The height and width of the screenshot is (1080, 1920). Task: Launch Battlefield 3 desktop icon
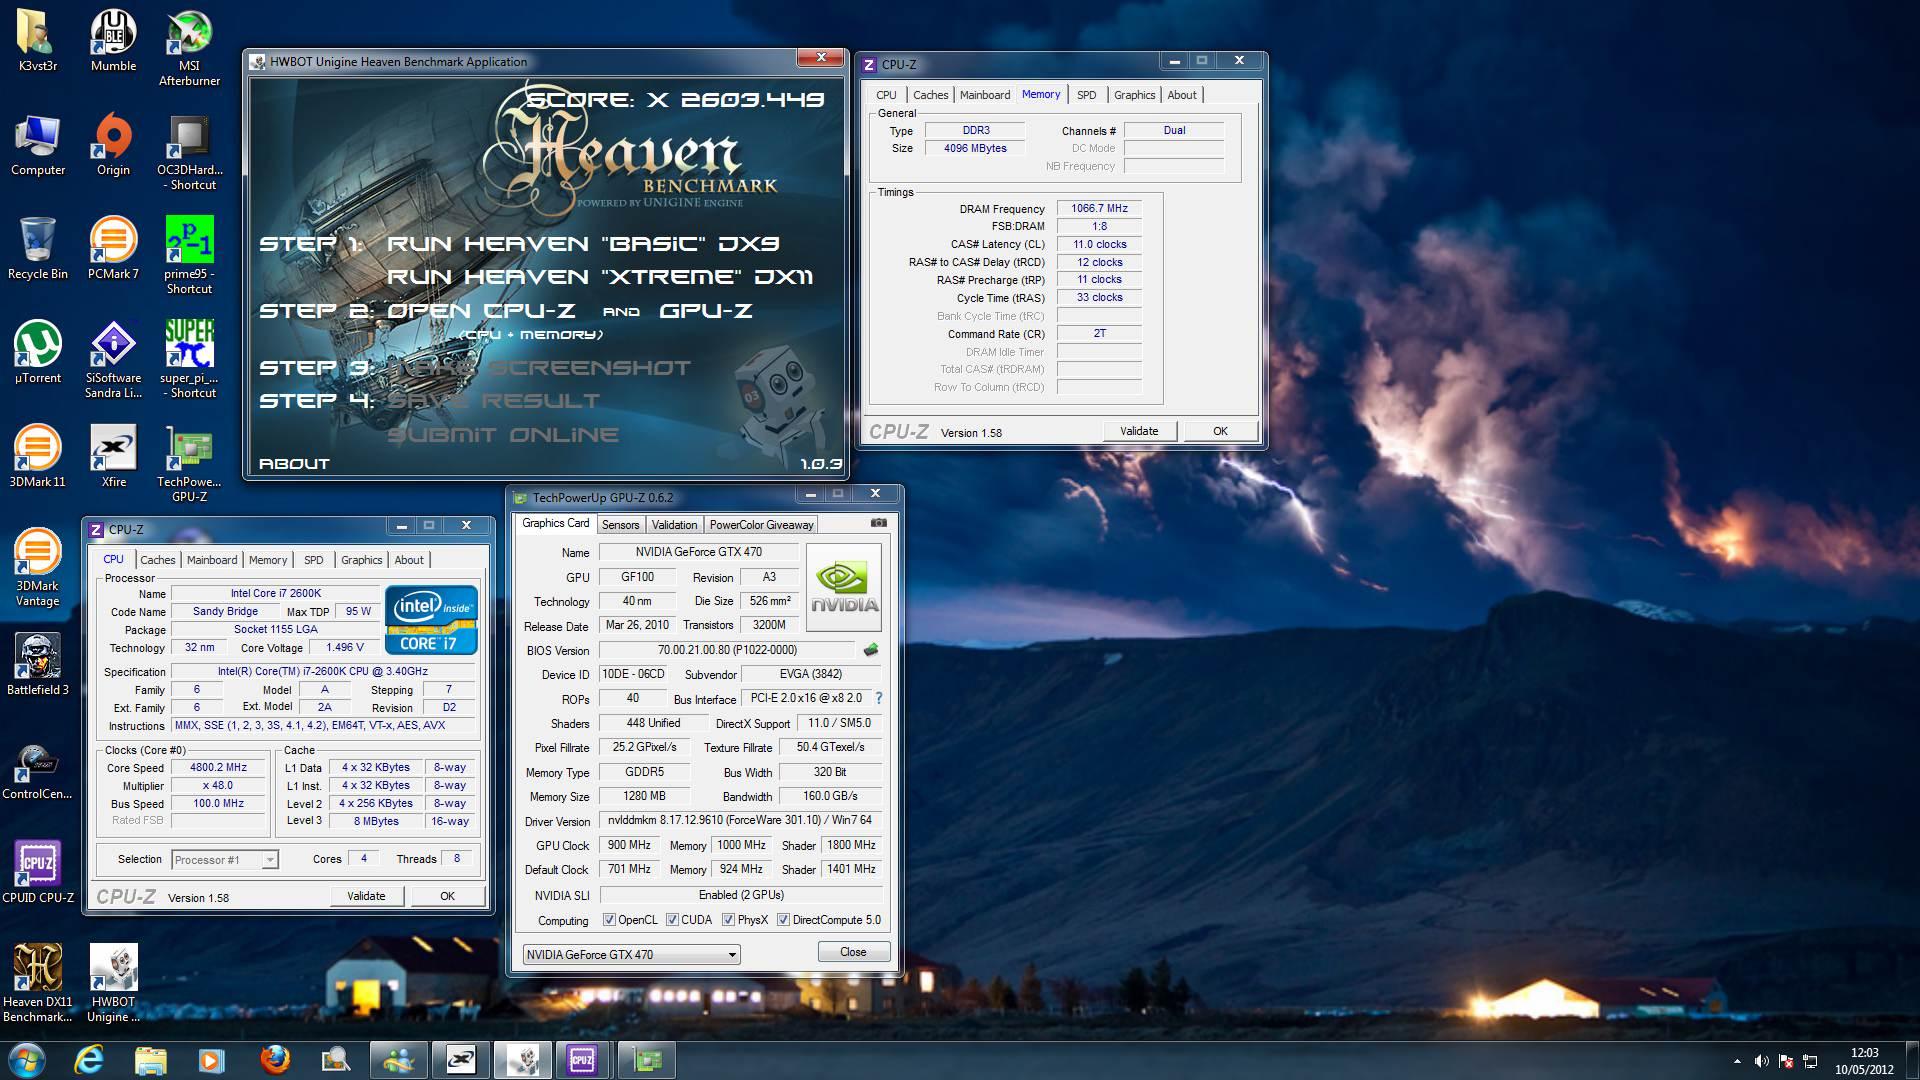[38, 666]
